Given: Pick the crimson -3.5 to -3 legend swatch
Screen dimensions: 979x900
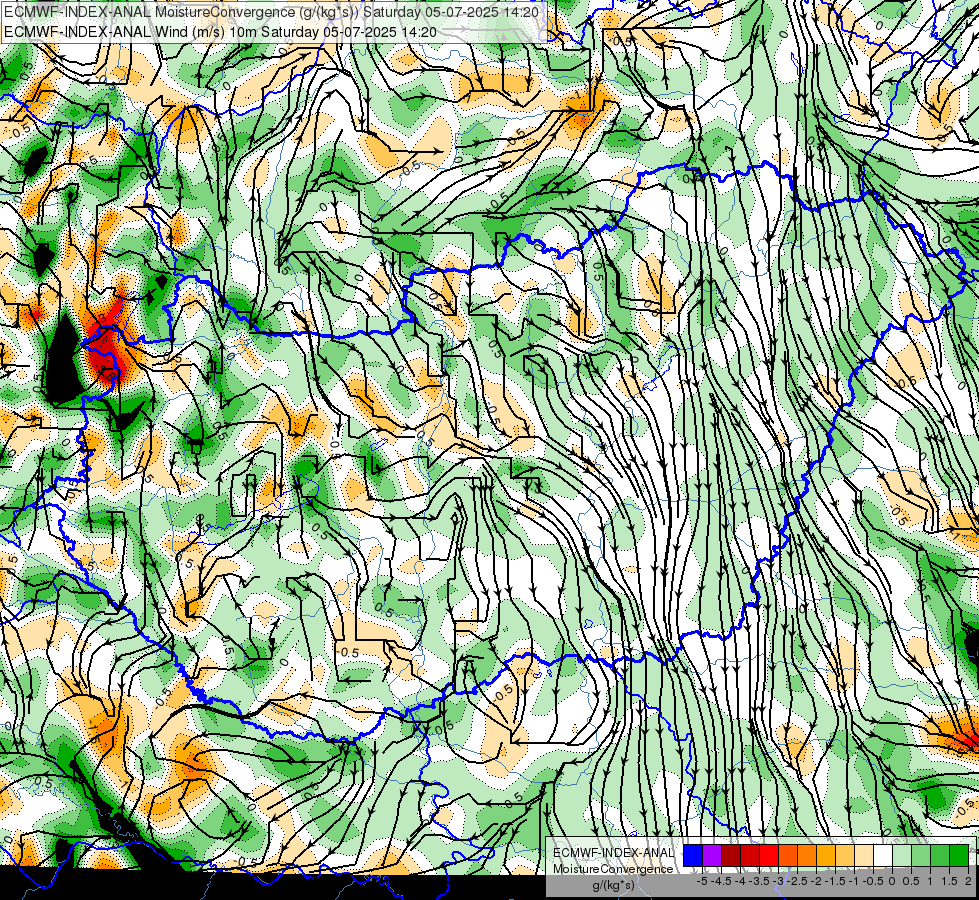Looking at the screenshot, I should [x=750, y=856].
